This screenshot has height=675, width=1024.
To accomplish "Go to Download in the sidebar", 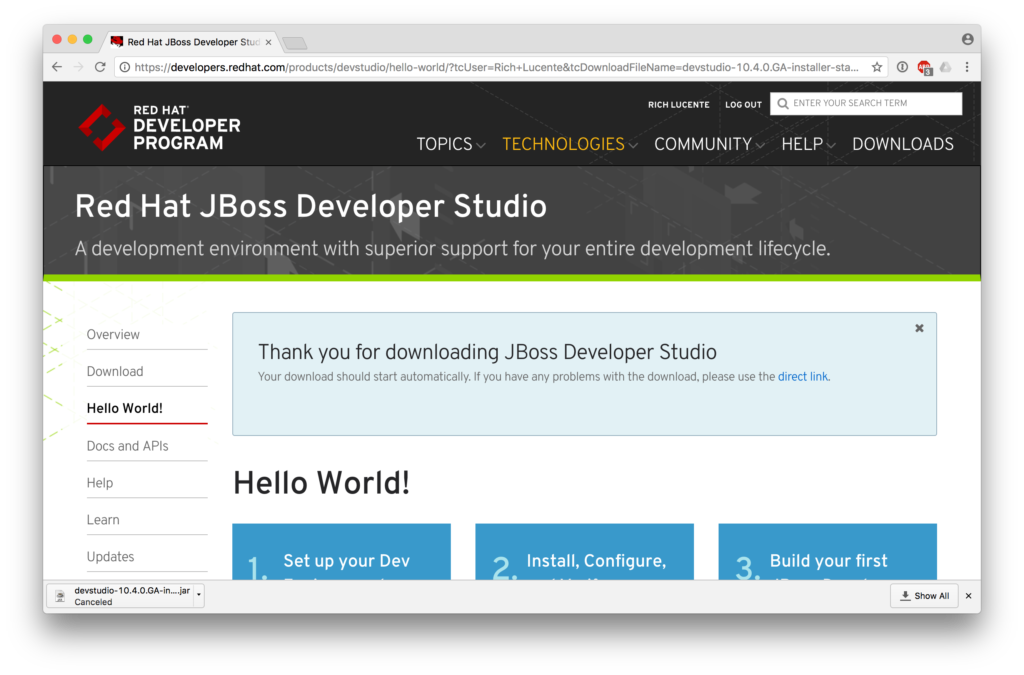I will [x=115, y=371].
